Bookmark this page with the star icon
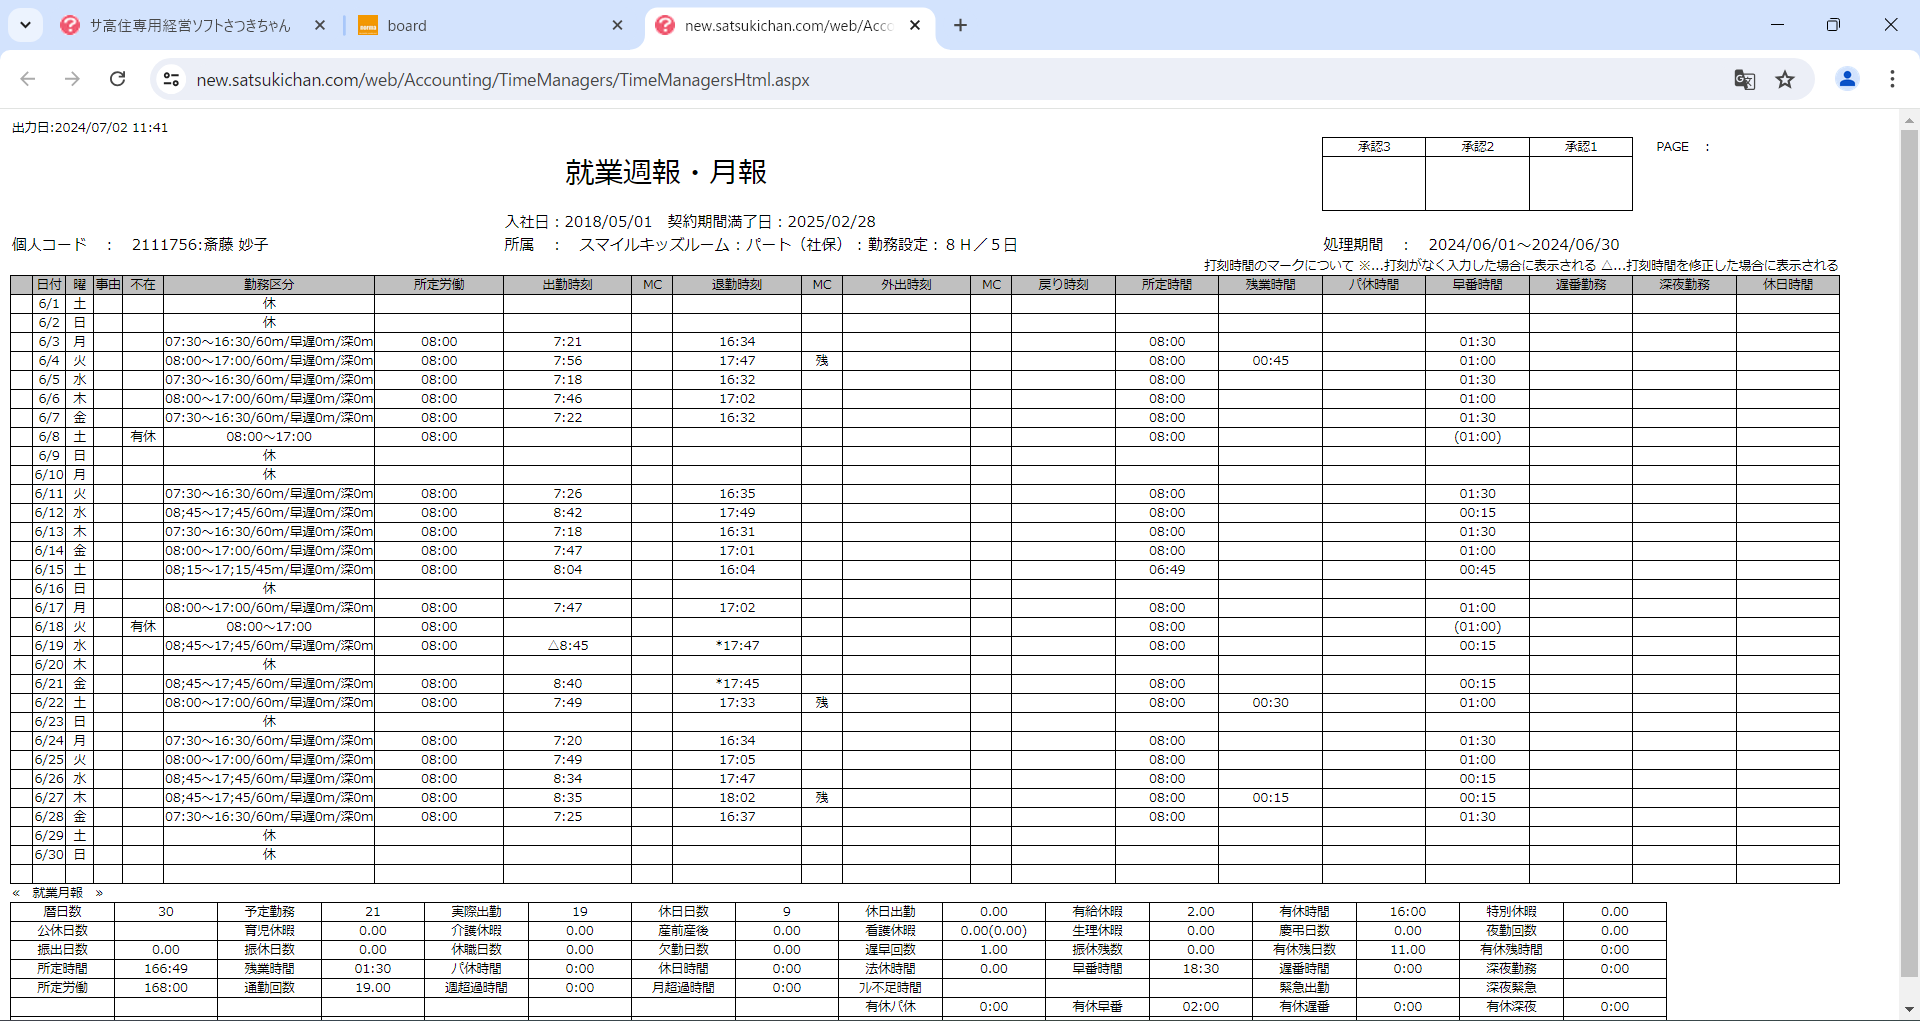The width and height of the screenshot is (1920, 1021). coord(1785,79)
